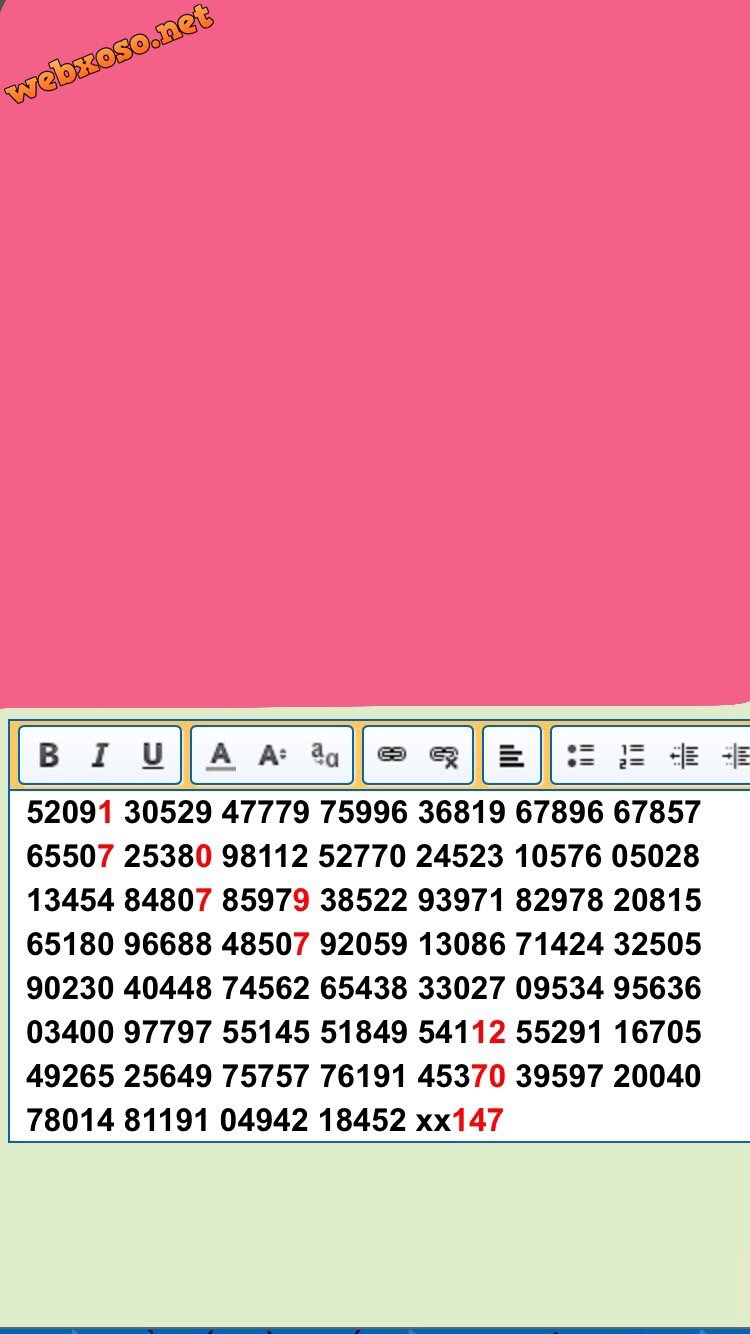Click the number 95636 in the editor
Image resolution: width=750 pixels, height=1334 pixels.
pyautogui.click(x=658, y=988)
